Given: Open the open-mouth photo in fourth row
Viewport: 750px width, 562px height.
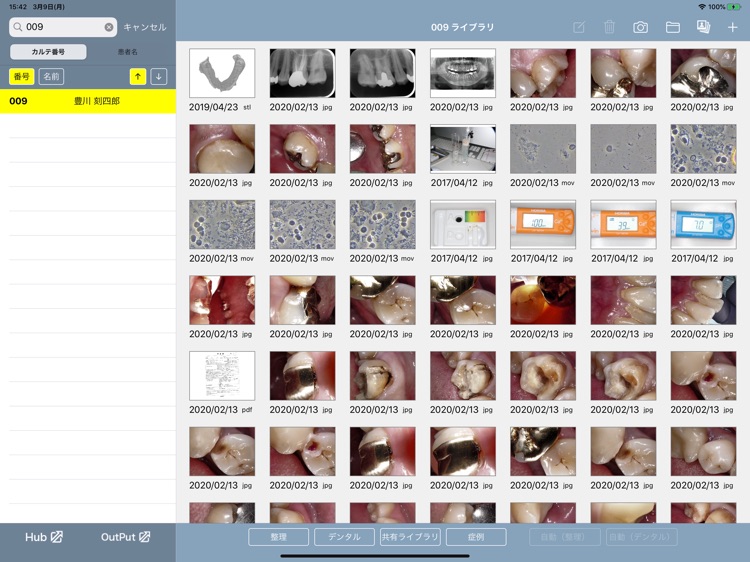Looking at the screenshot, I should (222, 300).
